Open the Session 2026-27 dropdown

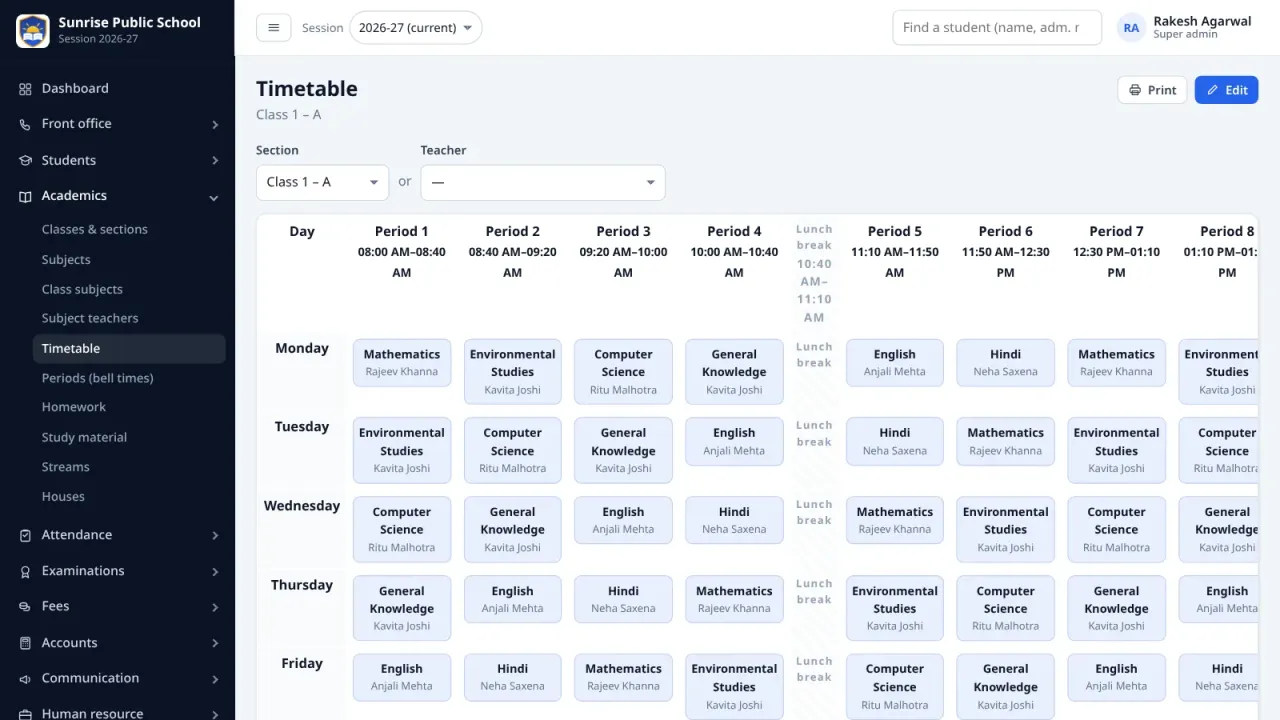click(x=415, y=28)
